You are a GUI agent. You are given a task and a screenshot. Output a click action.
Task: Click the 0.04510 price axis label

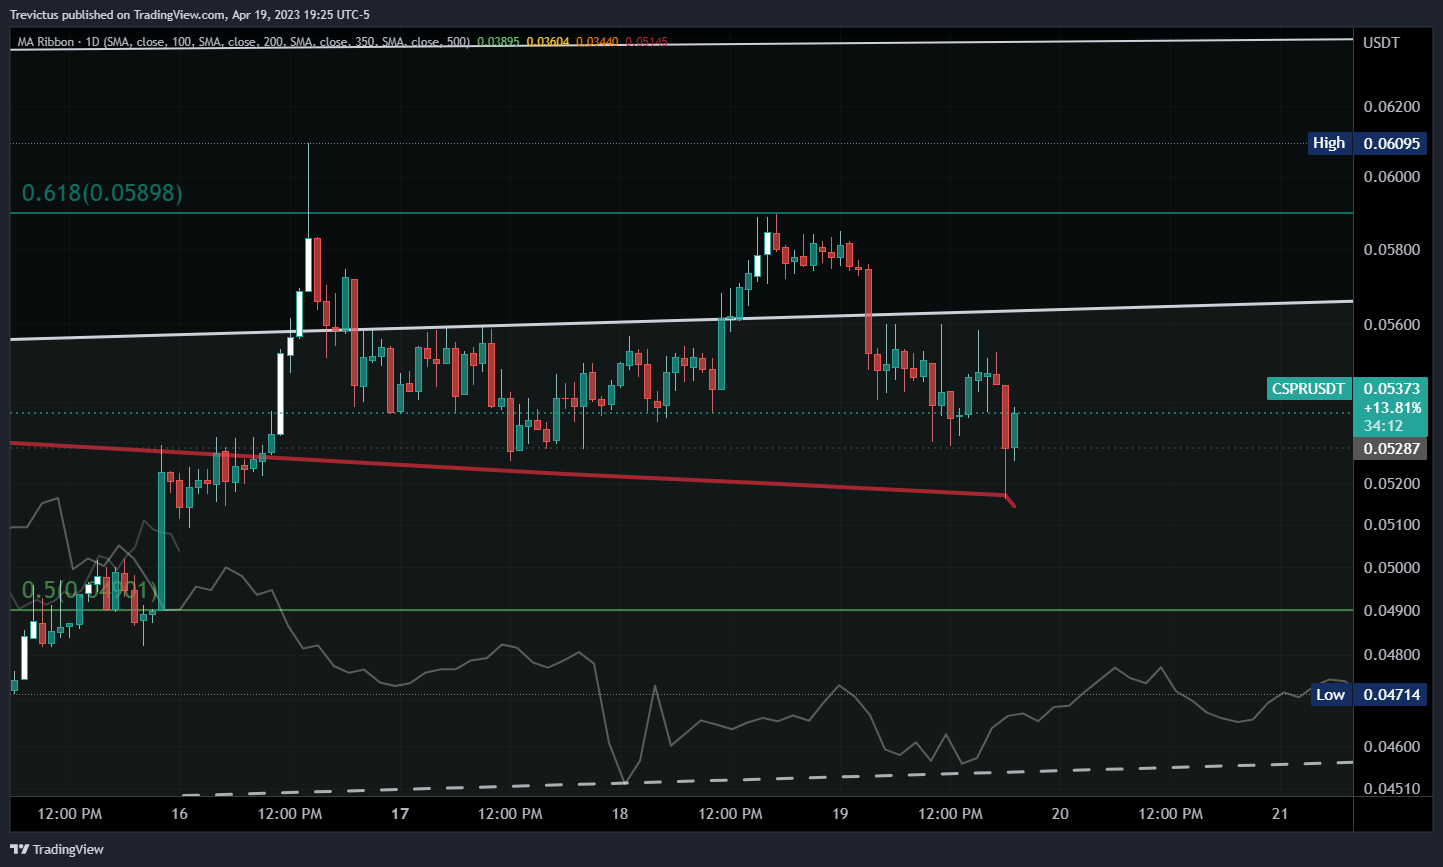coord(1392,789)
